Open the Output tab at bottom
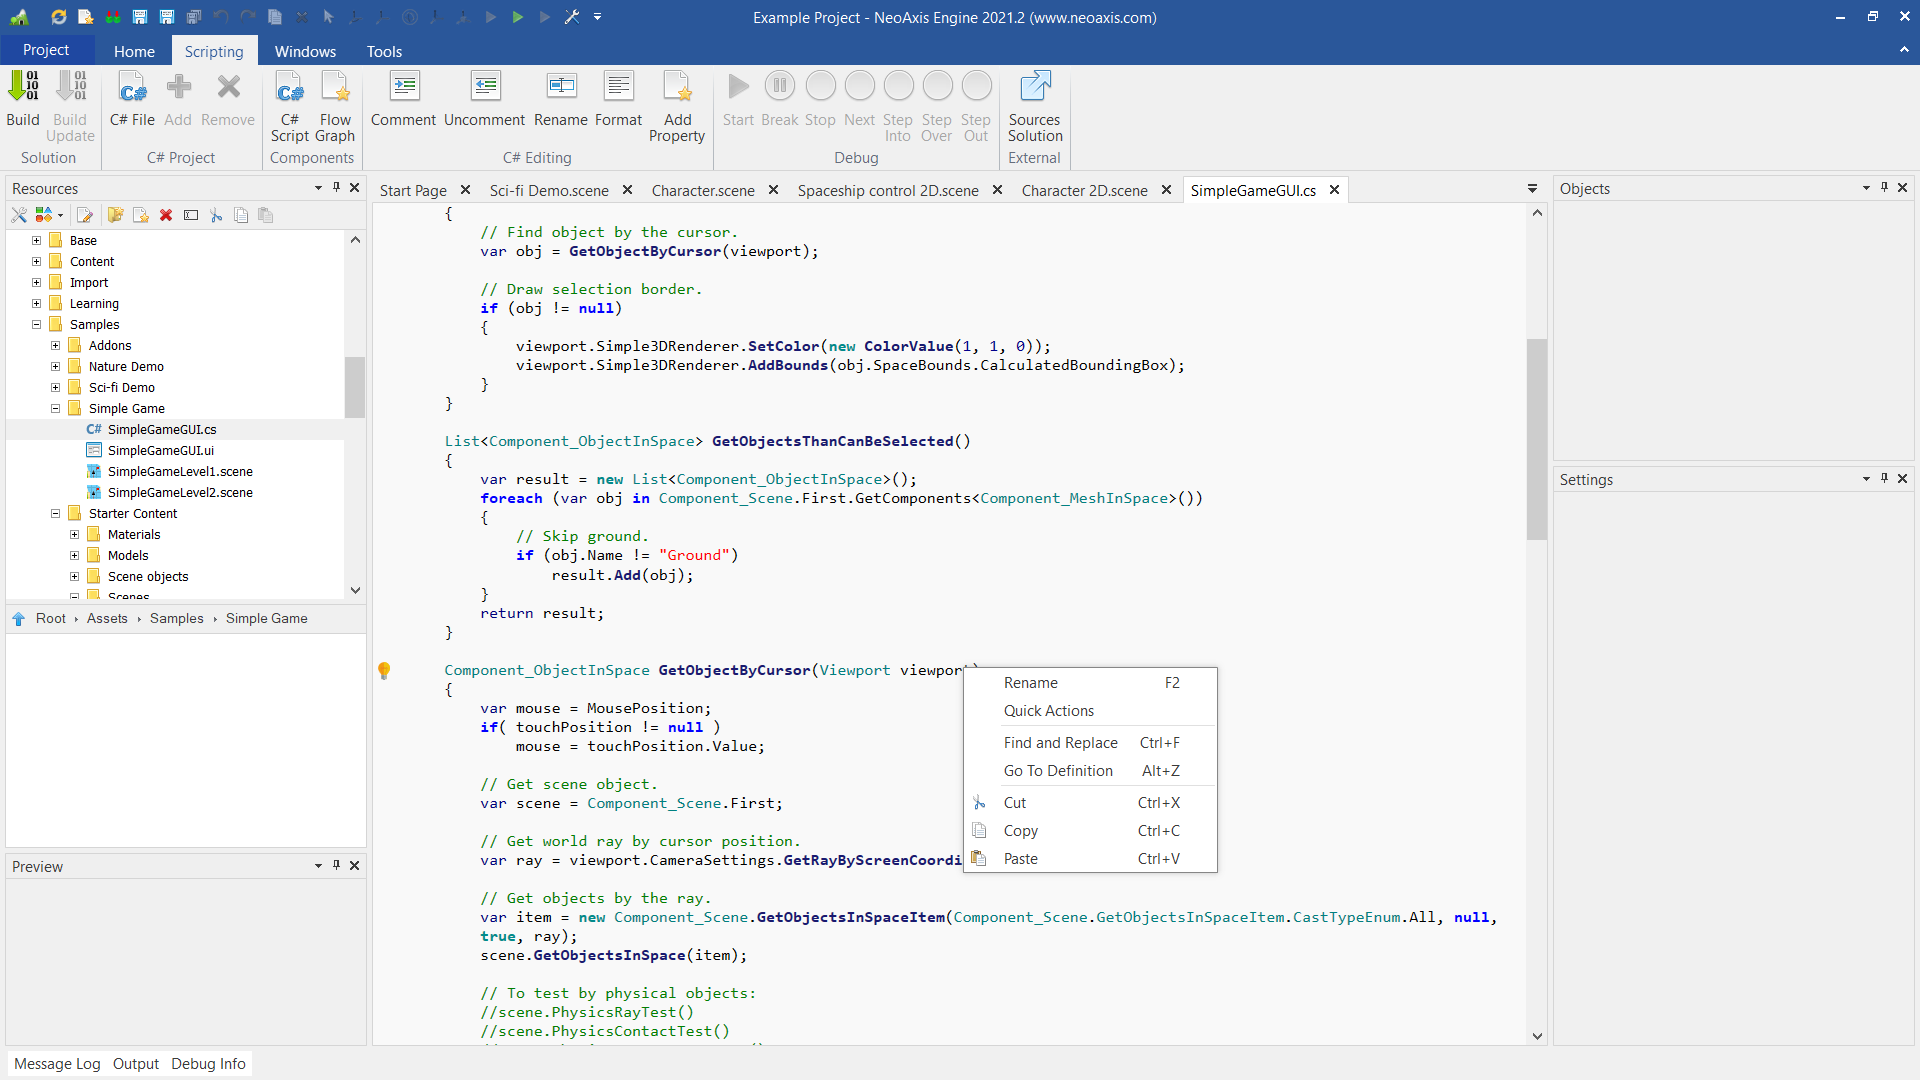This screenshot has height=1080, width=1920. coord(136,1064)
